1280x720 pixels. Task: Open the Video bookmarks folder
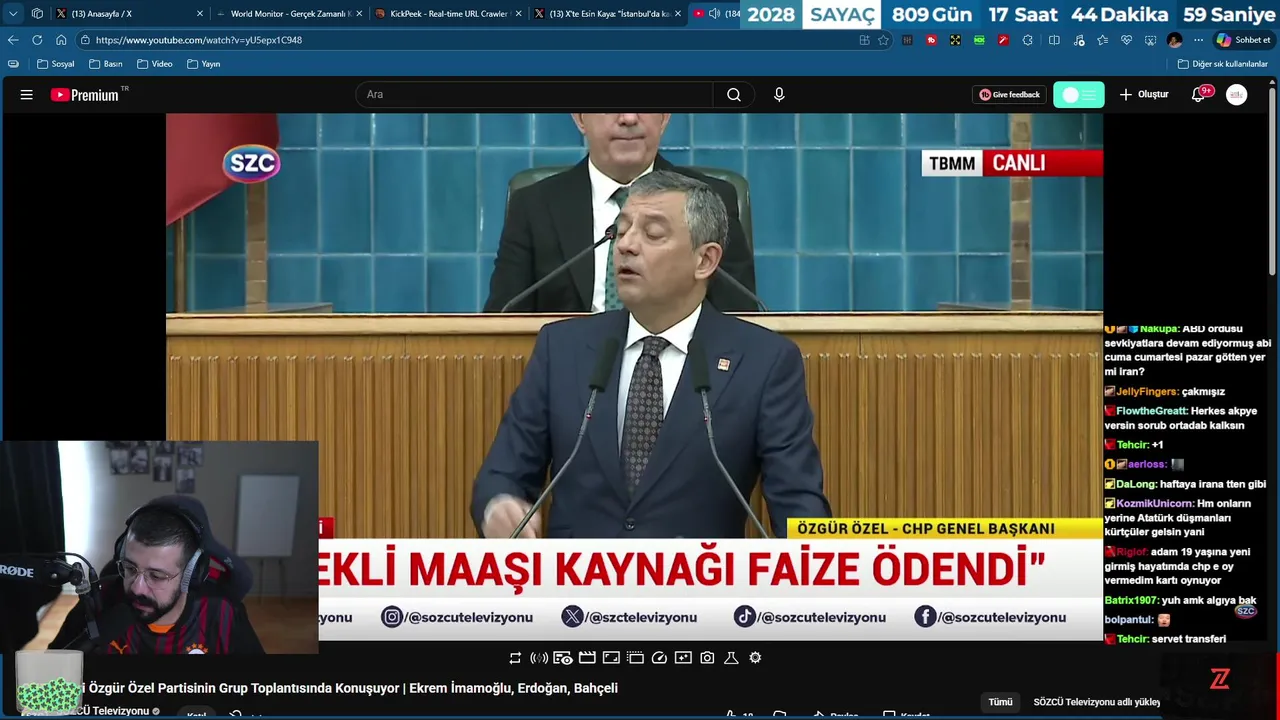155,64
